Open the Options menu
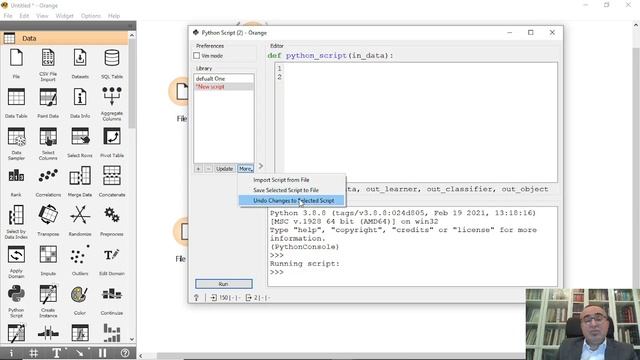The height and width of the screenshot is (360, 640). (91, 16)
